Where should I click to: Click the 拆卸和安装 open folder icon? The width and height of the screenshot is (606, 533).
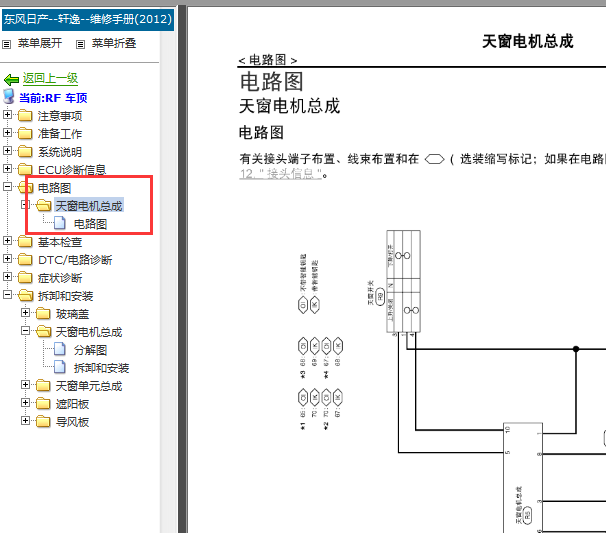26,296
